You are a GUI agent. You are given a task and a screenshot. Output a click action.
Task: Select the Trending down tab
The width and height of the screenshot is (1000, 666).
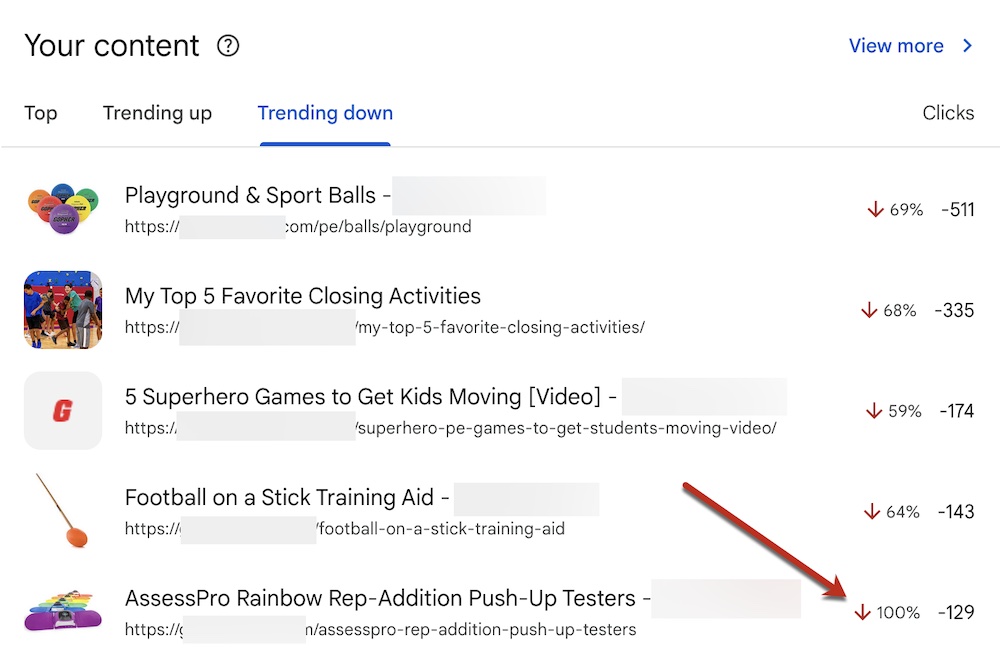(325, 113)
